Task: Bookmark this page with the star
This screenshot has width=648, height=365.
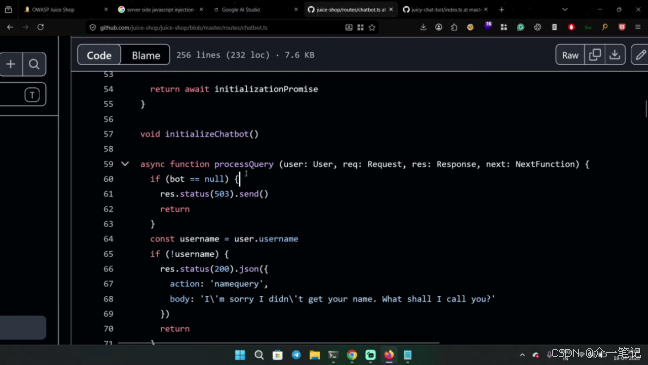Action: tap(372, 28)
